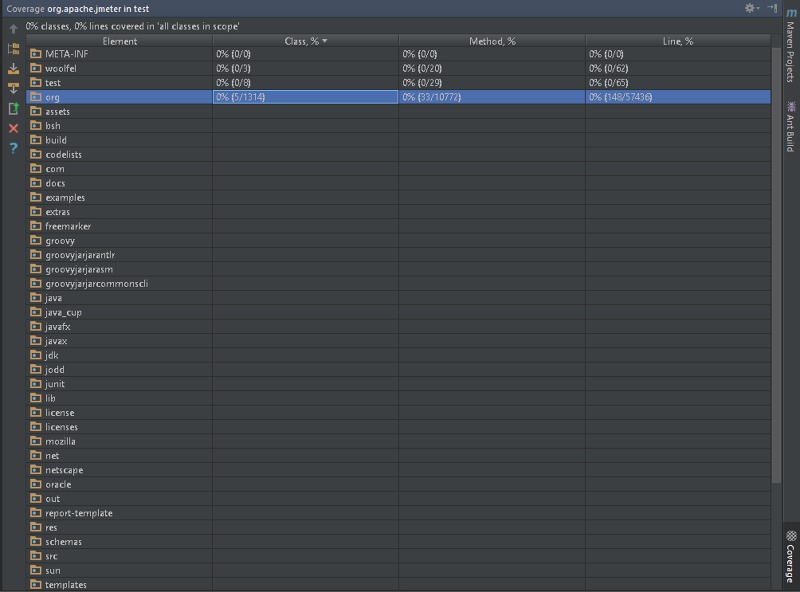Toggle Autoscroll to Source icon
The image size is (800, 592).
(x=14, y=68)
